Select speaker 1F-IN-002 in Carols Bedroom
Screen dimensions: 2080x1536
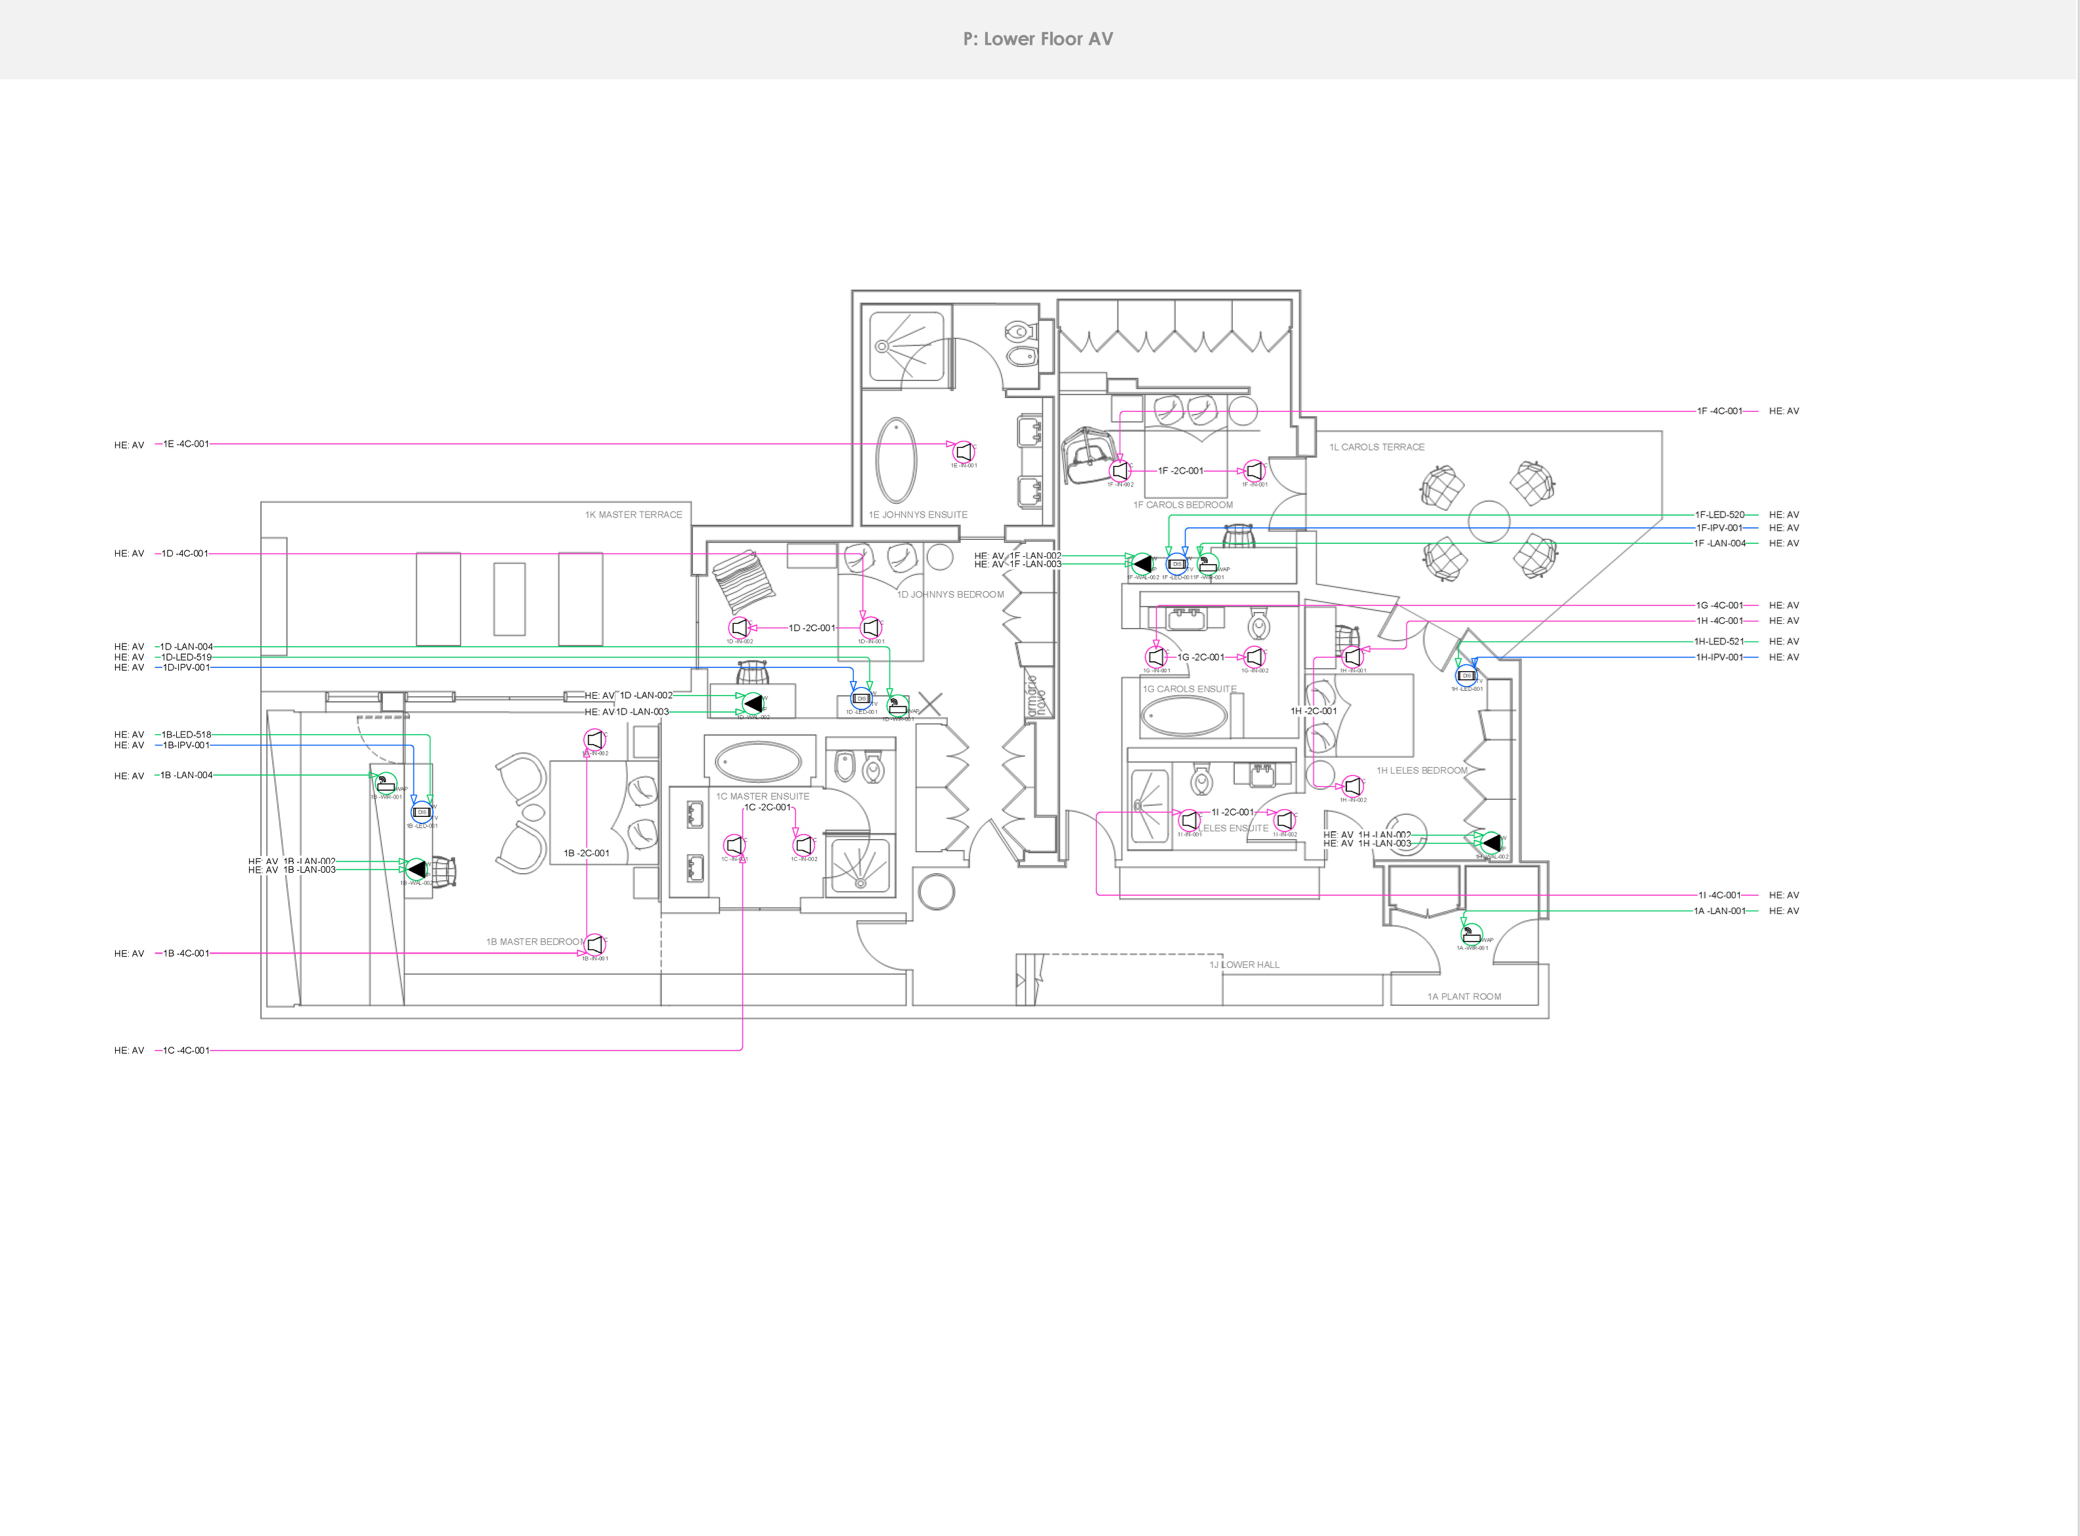(x=1121, y=470)
